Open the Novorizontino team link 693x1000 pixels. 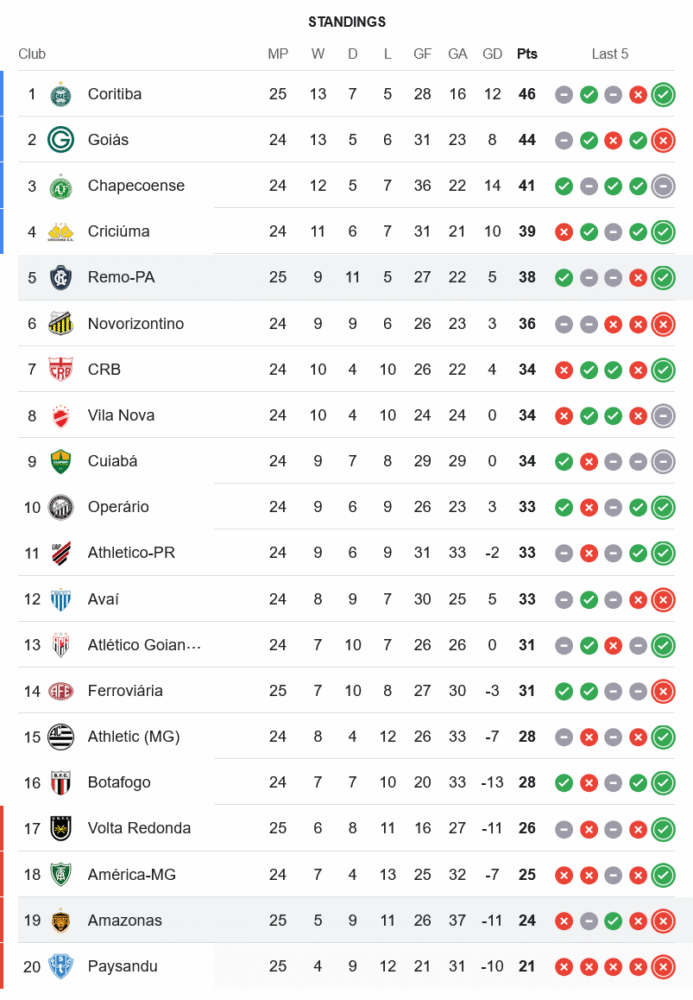tap(135, 324)
